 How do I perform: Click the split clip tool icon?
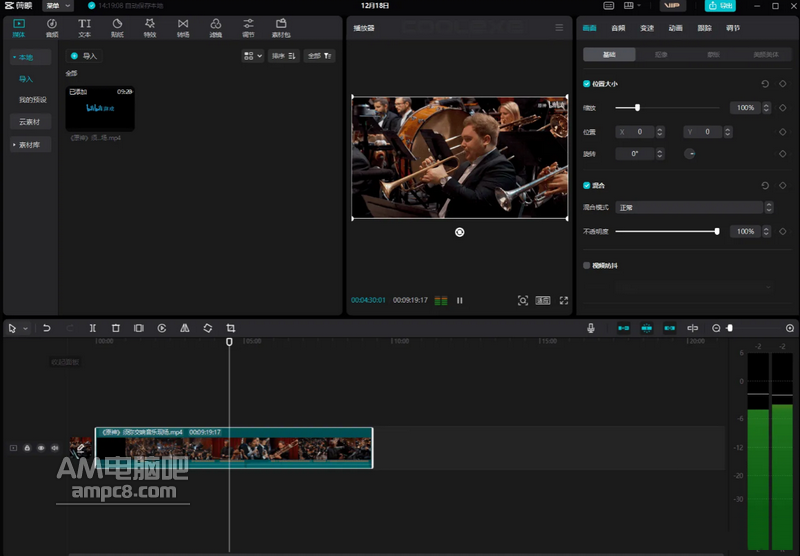(x=92, y=328)
